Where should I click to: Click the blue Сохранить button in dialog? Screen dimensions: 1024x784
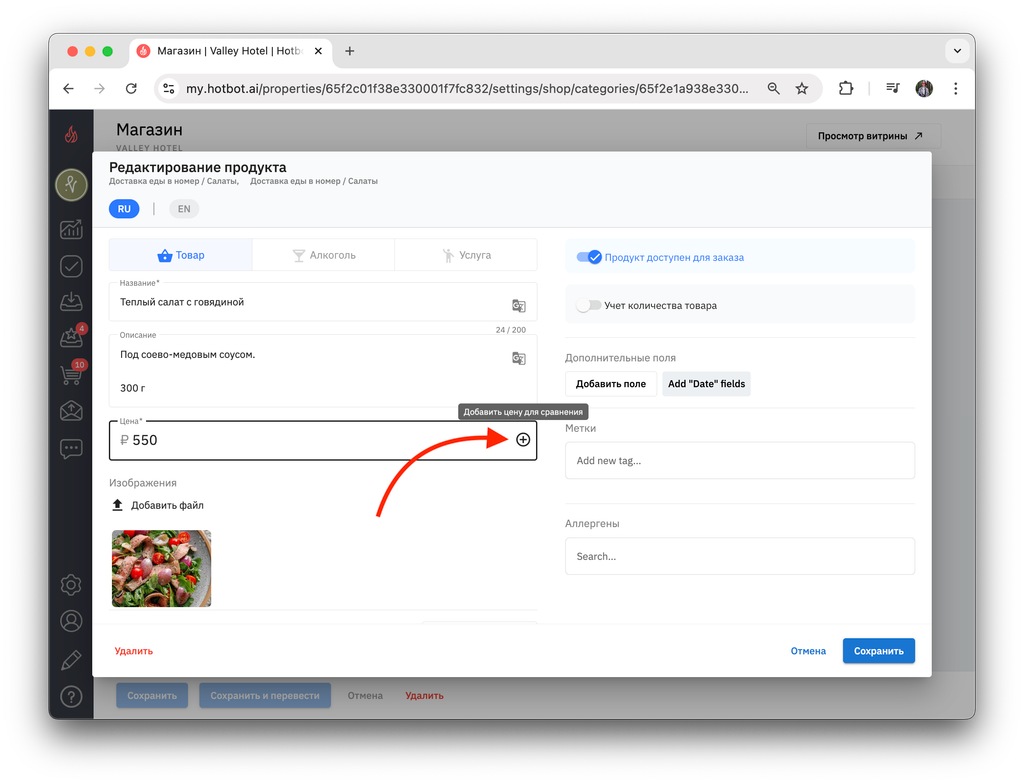(879, 651)
